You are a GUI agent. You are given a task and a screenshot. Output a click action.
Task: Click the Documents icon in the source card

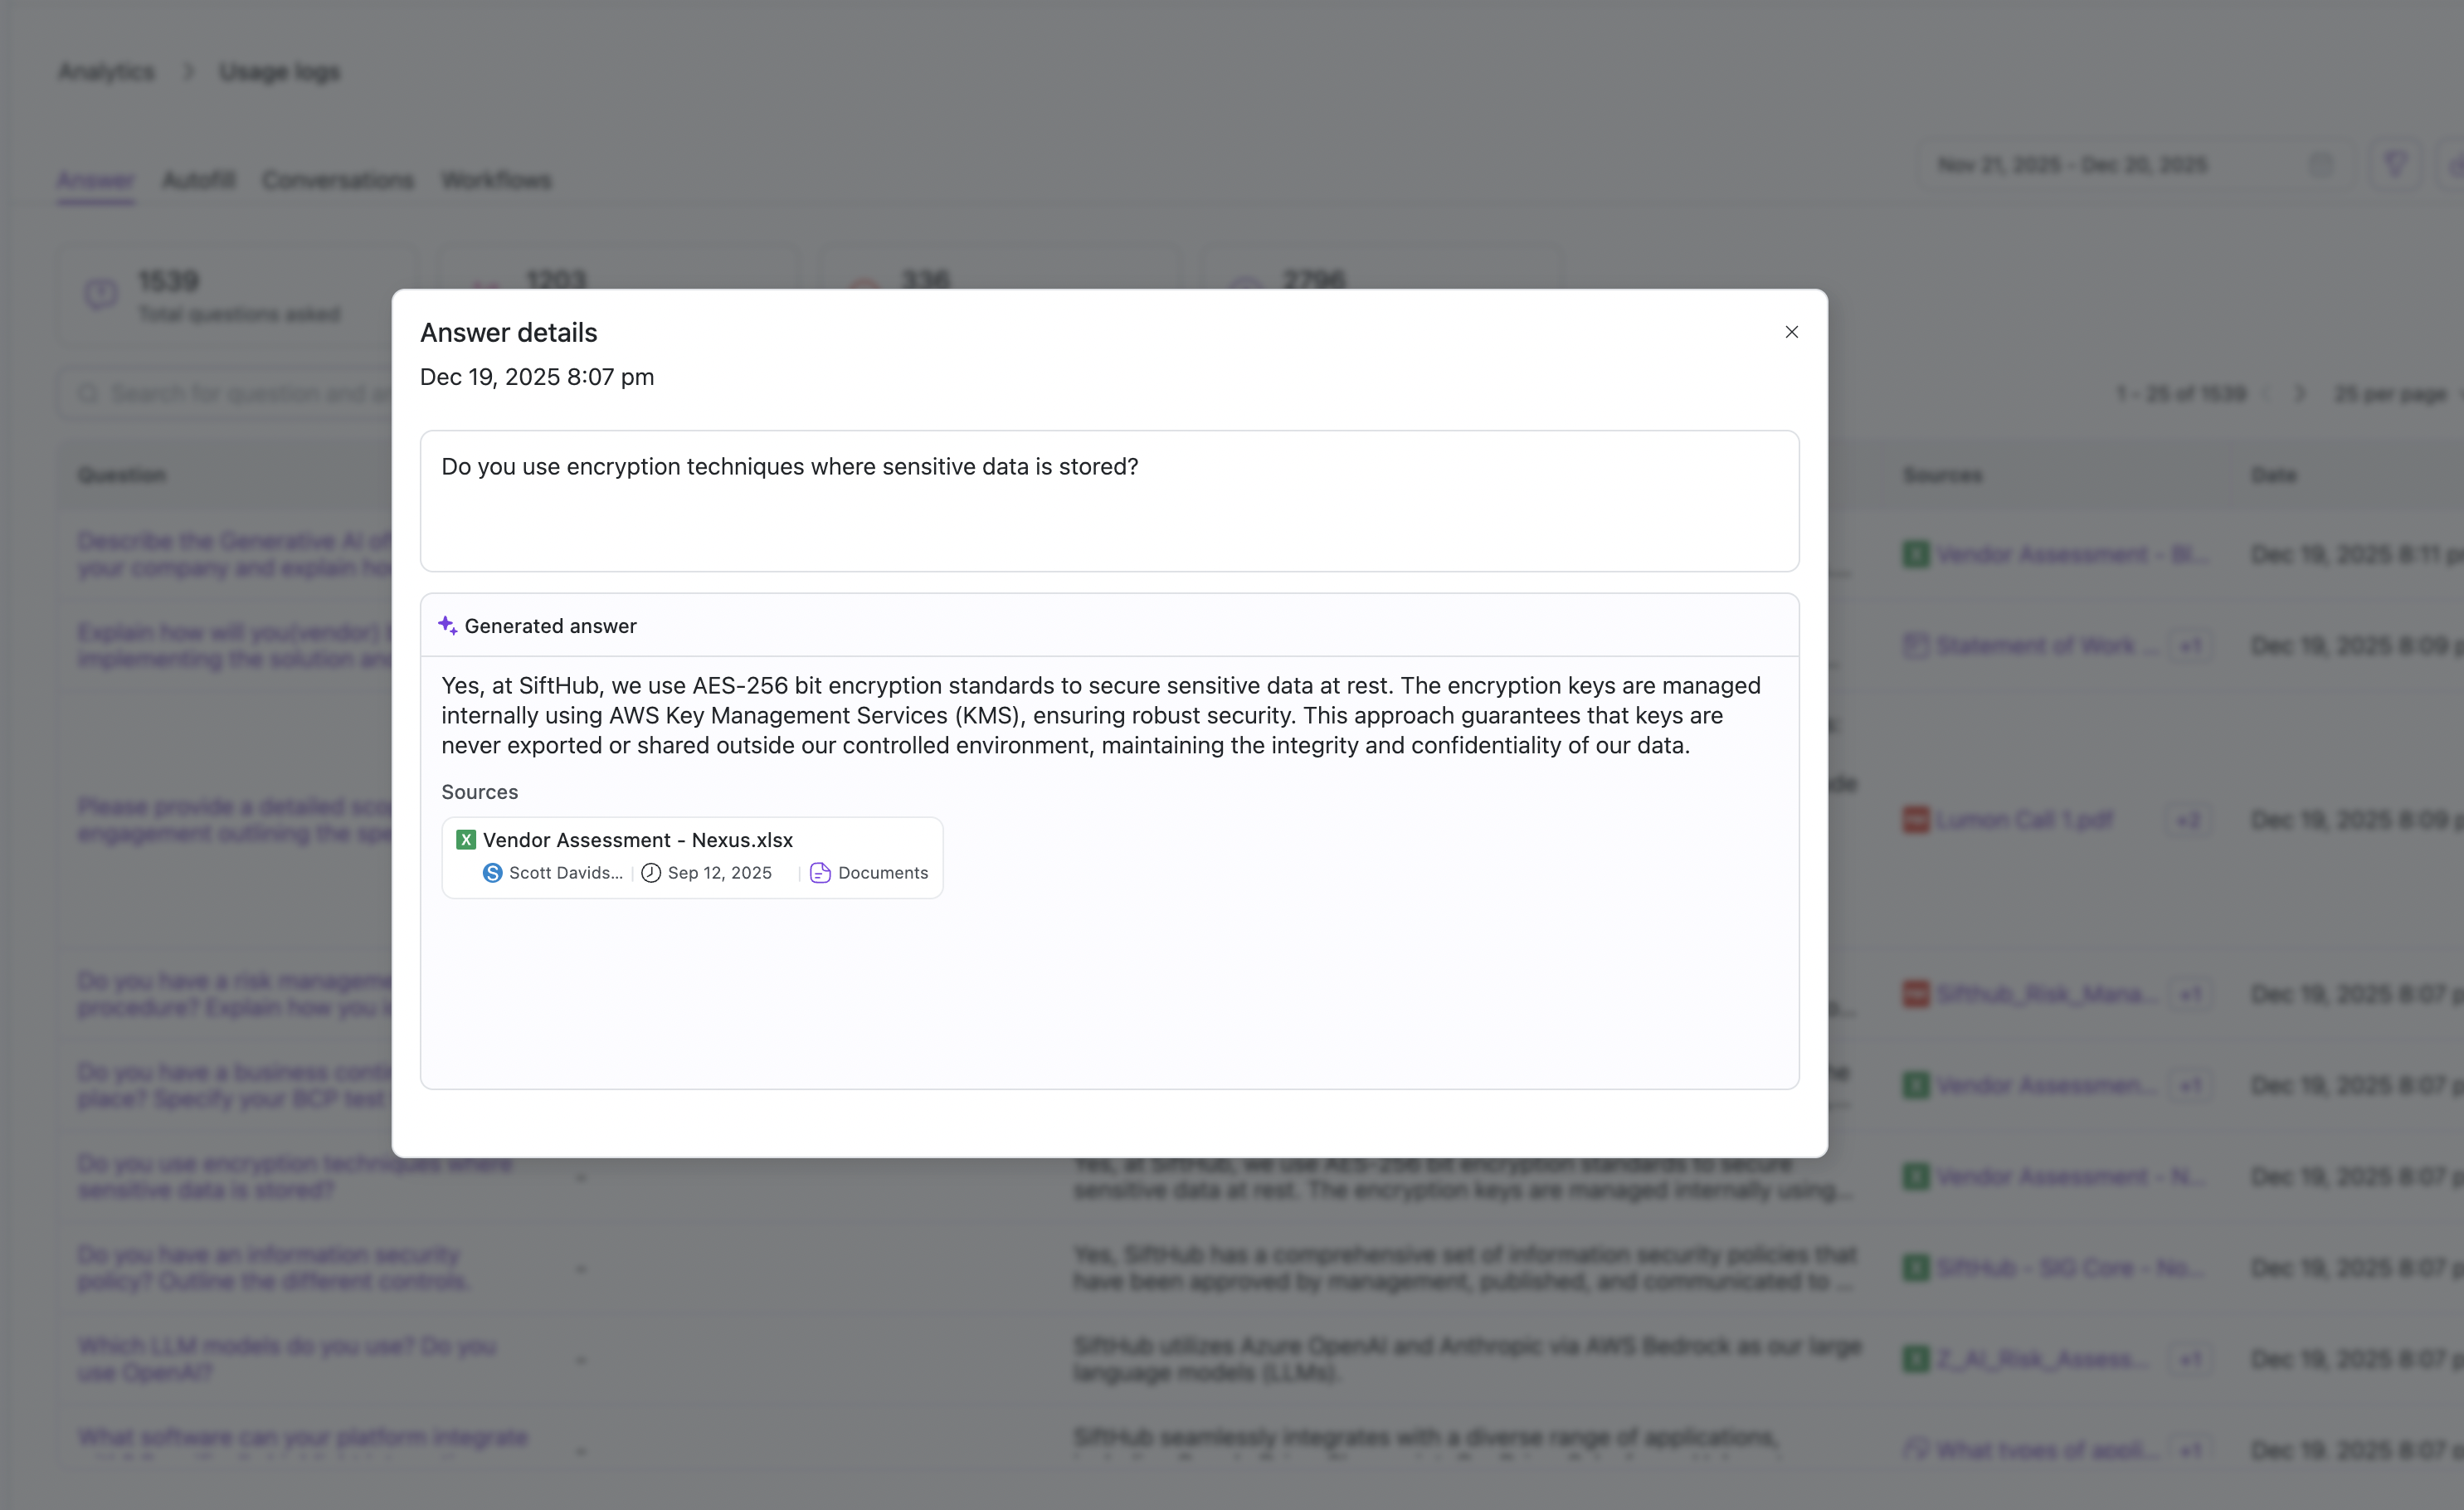pos(820,873)
